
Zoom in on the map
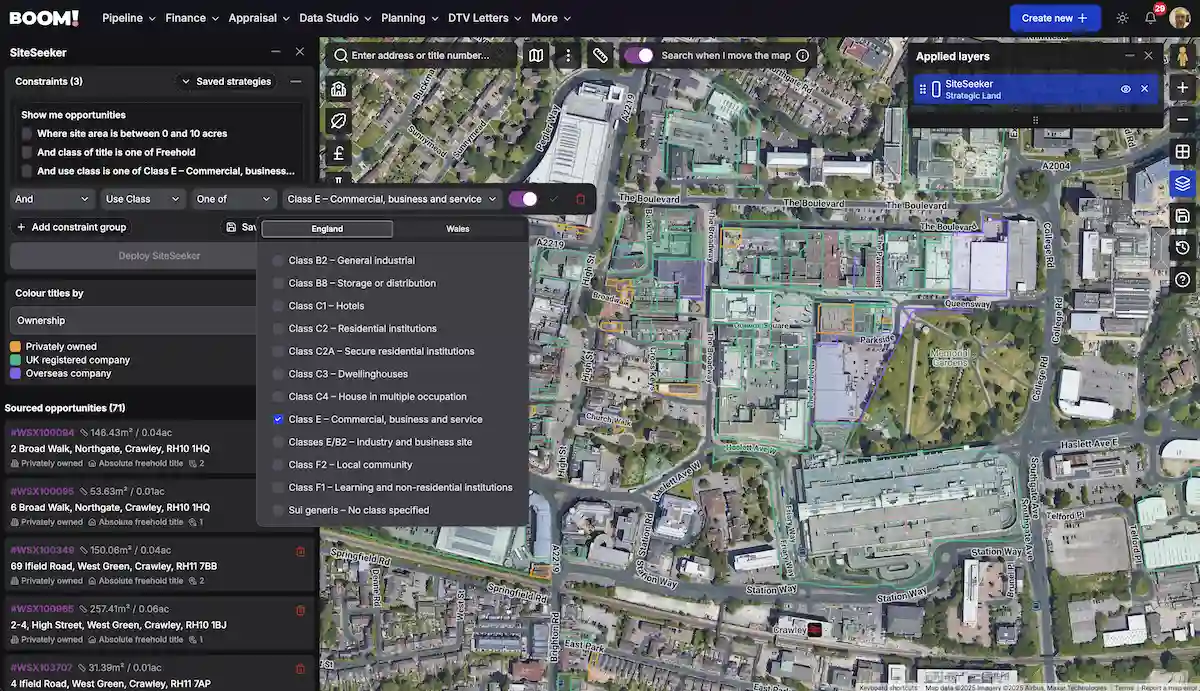(1182, 88)
